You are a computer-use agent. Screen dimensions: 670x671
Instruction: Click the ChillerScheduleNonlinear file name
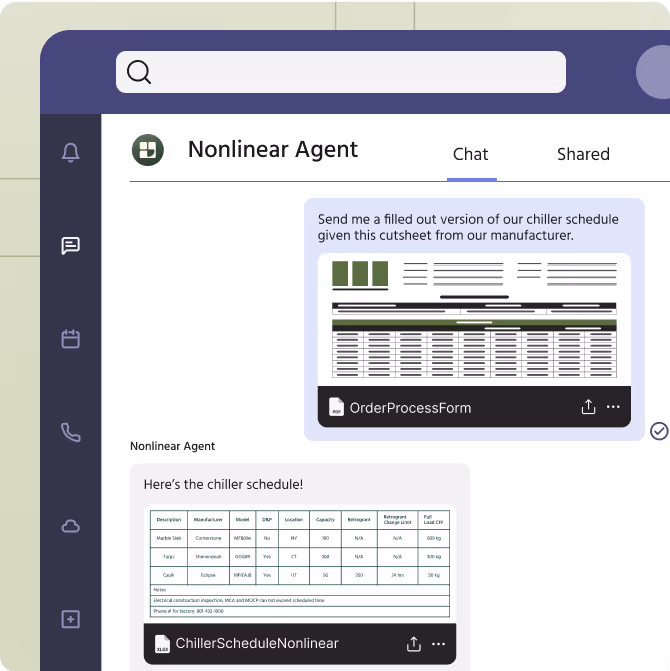point(257,643)
